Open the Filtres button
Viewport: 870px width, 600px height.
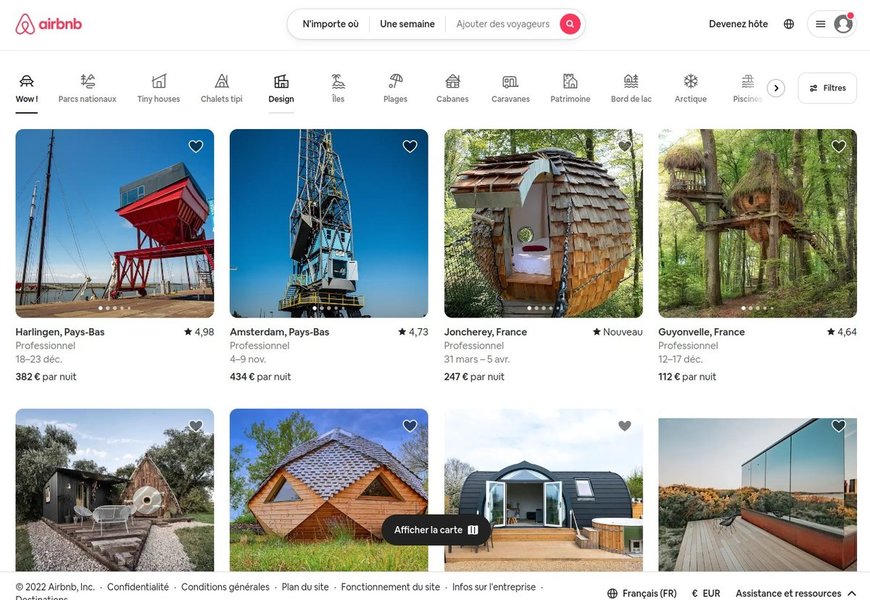(x=827, y=88)
